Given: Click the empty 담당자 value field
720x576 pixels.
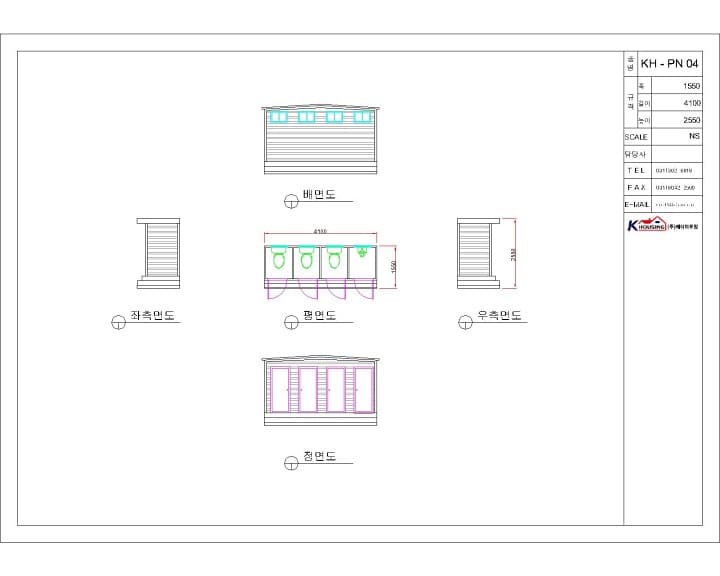Looking at the screenshot, I should point(677,154).
